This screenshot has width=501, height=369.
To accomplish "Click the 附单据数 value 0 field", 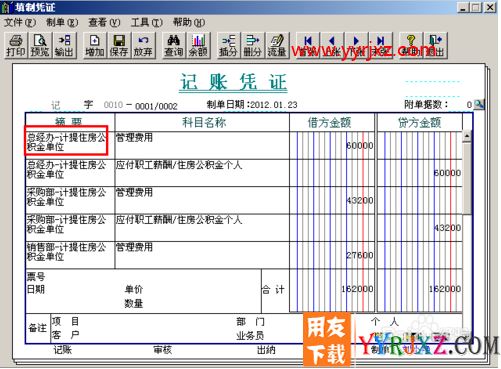I will pyautogui.click(x=469, y=105).
